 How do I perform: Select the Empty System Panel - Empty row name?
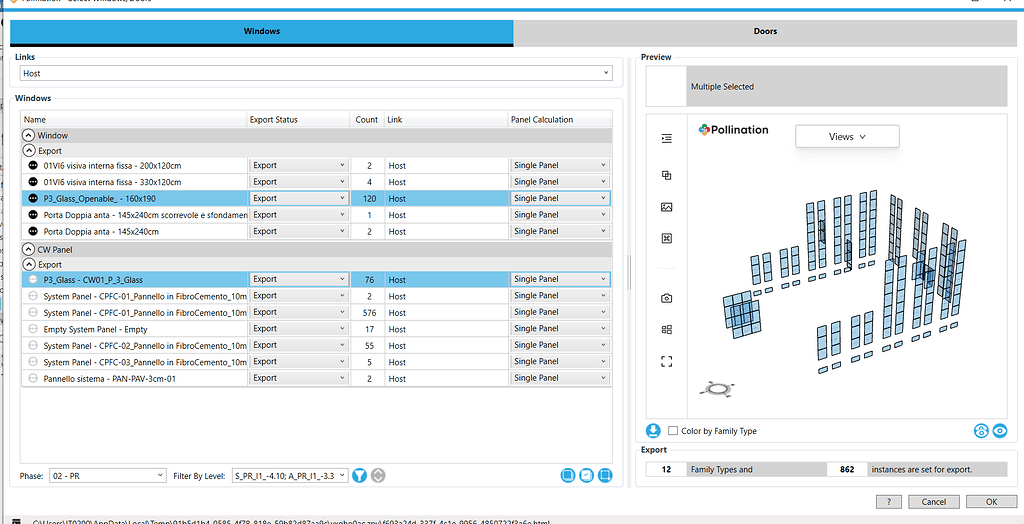coord(95,329)
